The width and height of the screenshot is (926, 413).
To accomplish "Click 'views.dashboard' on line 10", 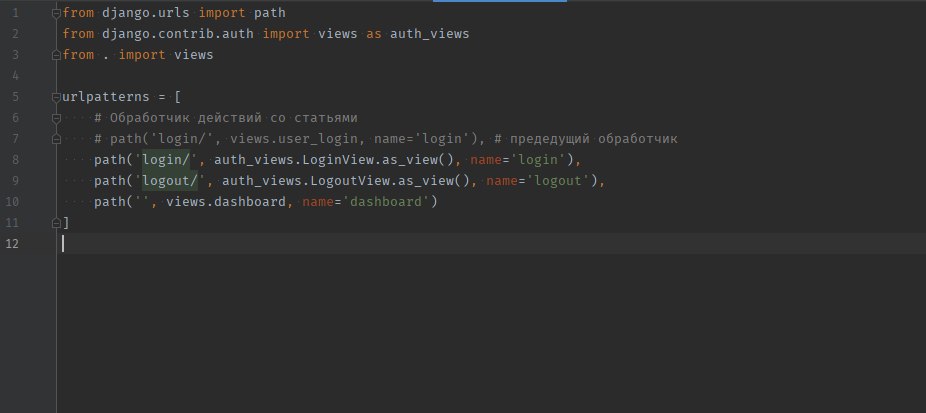I will pos(226,201).
